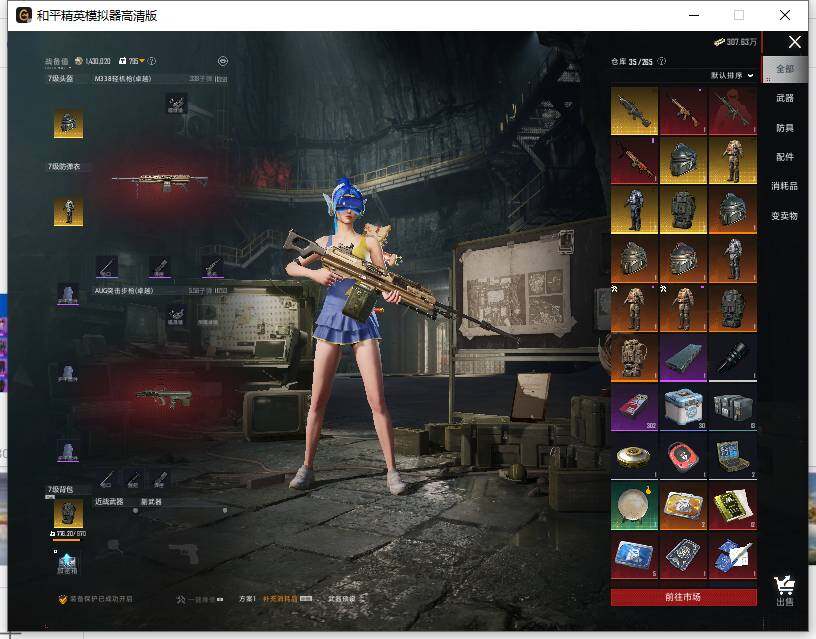Click the 307.63万 currency display

736,42
